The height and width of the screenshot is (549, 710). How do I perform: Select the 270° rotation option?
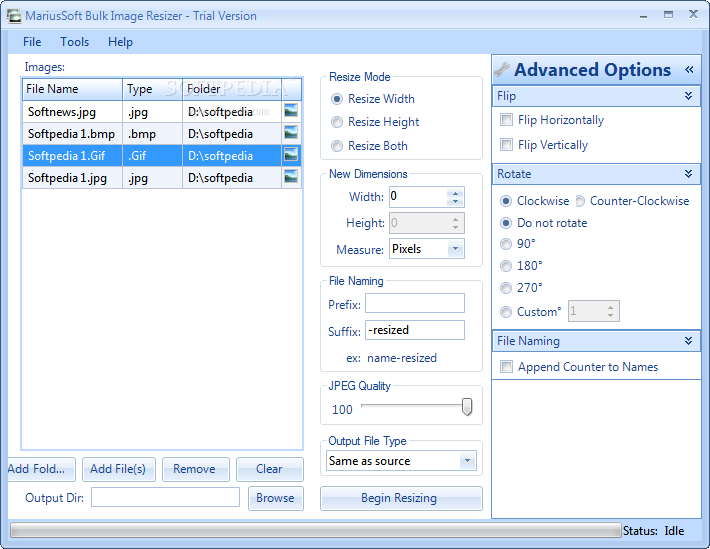pos(506,288)
